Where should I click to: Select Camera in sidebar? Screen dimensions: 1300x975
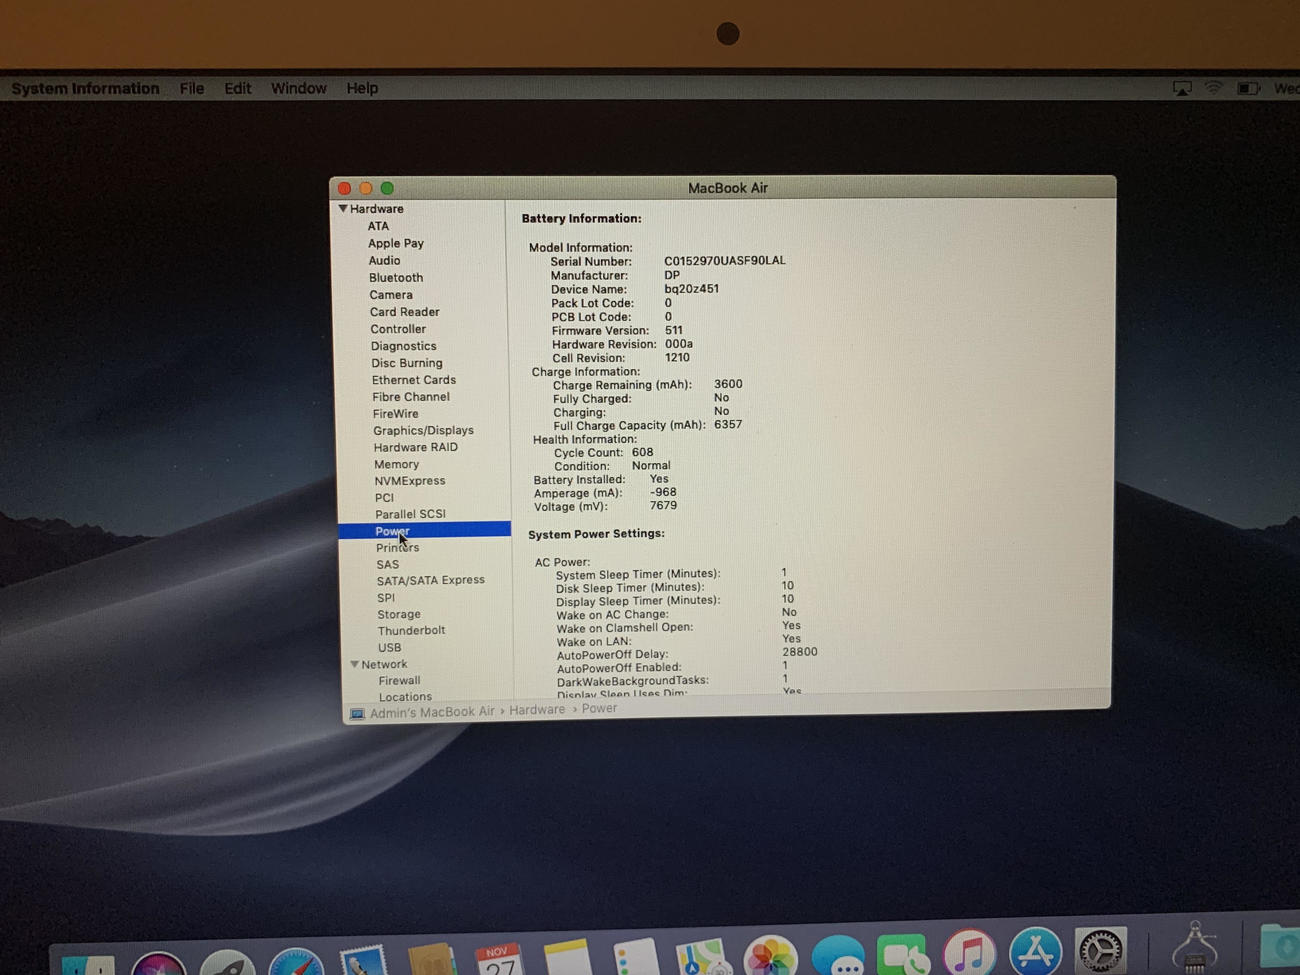391,295
